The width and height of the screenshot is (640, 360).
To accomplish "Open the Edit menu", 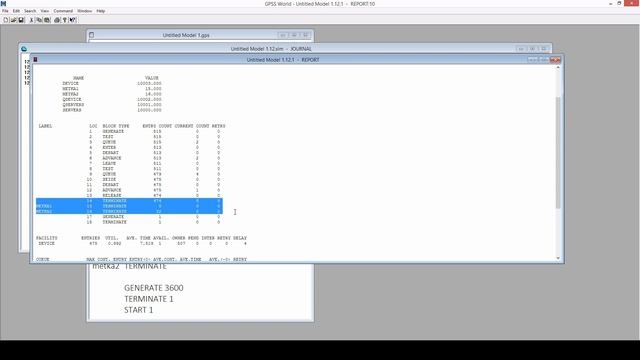I will click(x=16, y=11).
